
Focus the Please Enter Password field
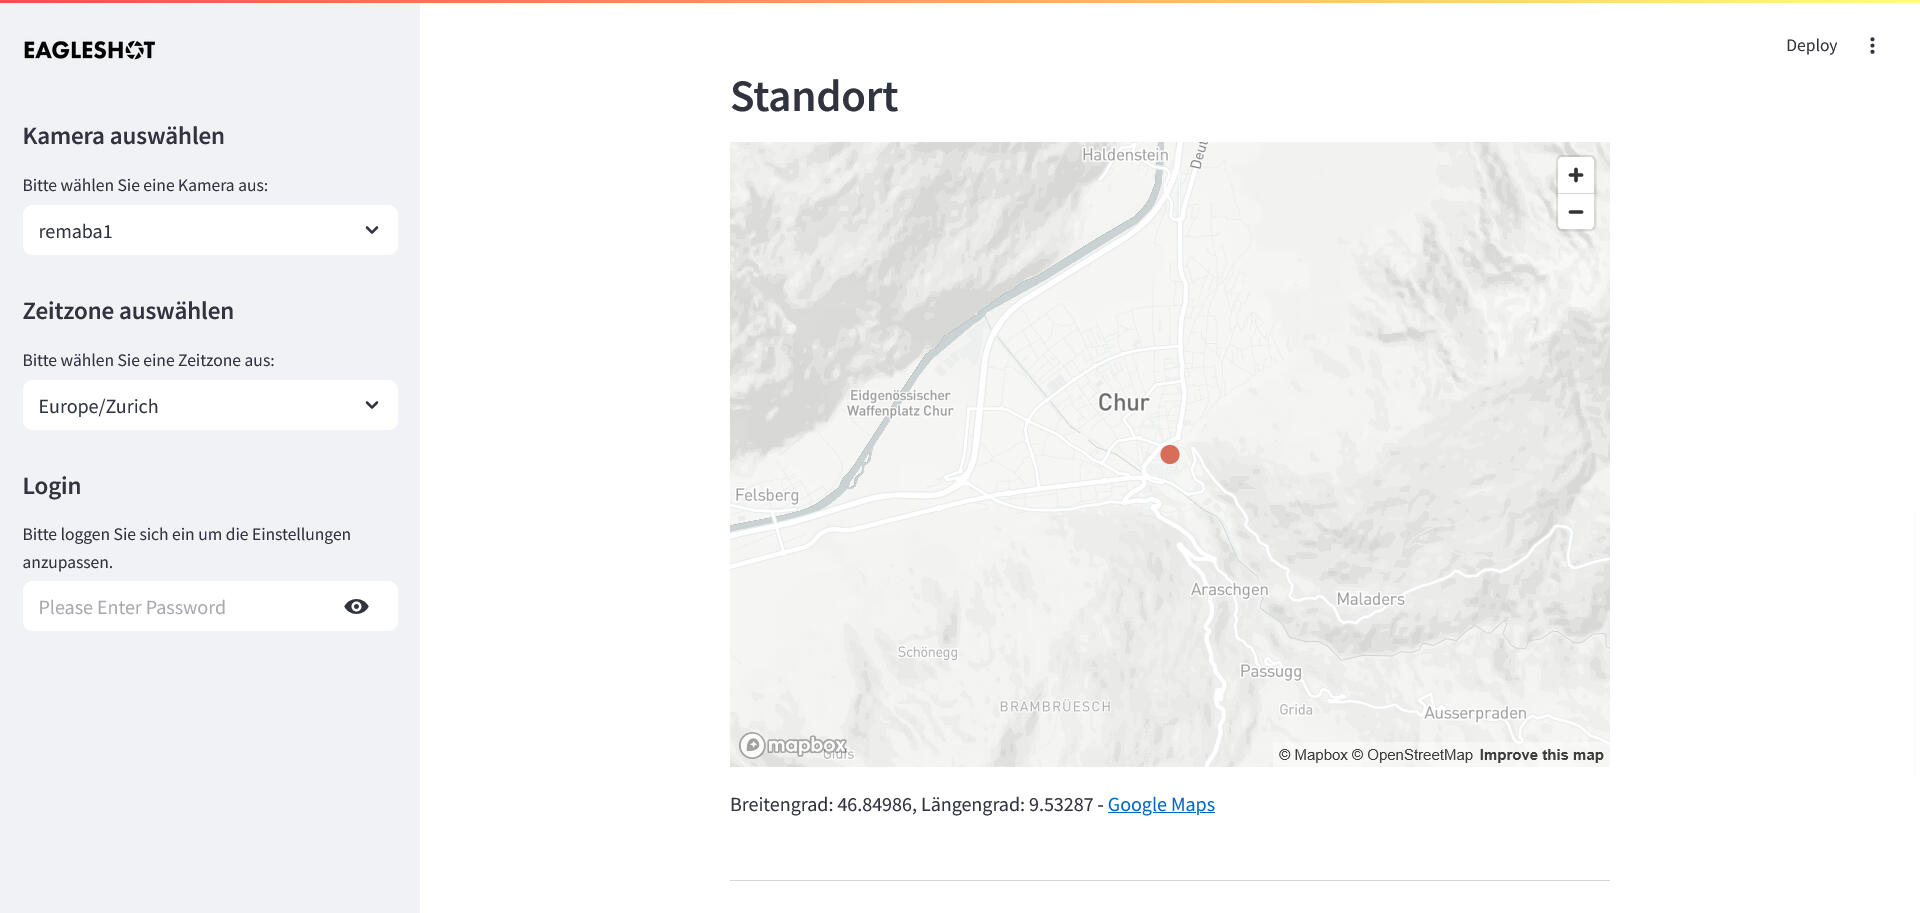click(x=180, y=607)
